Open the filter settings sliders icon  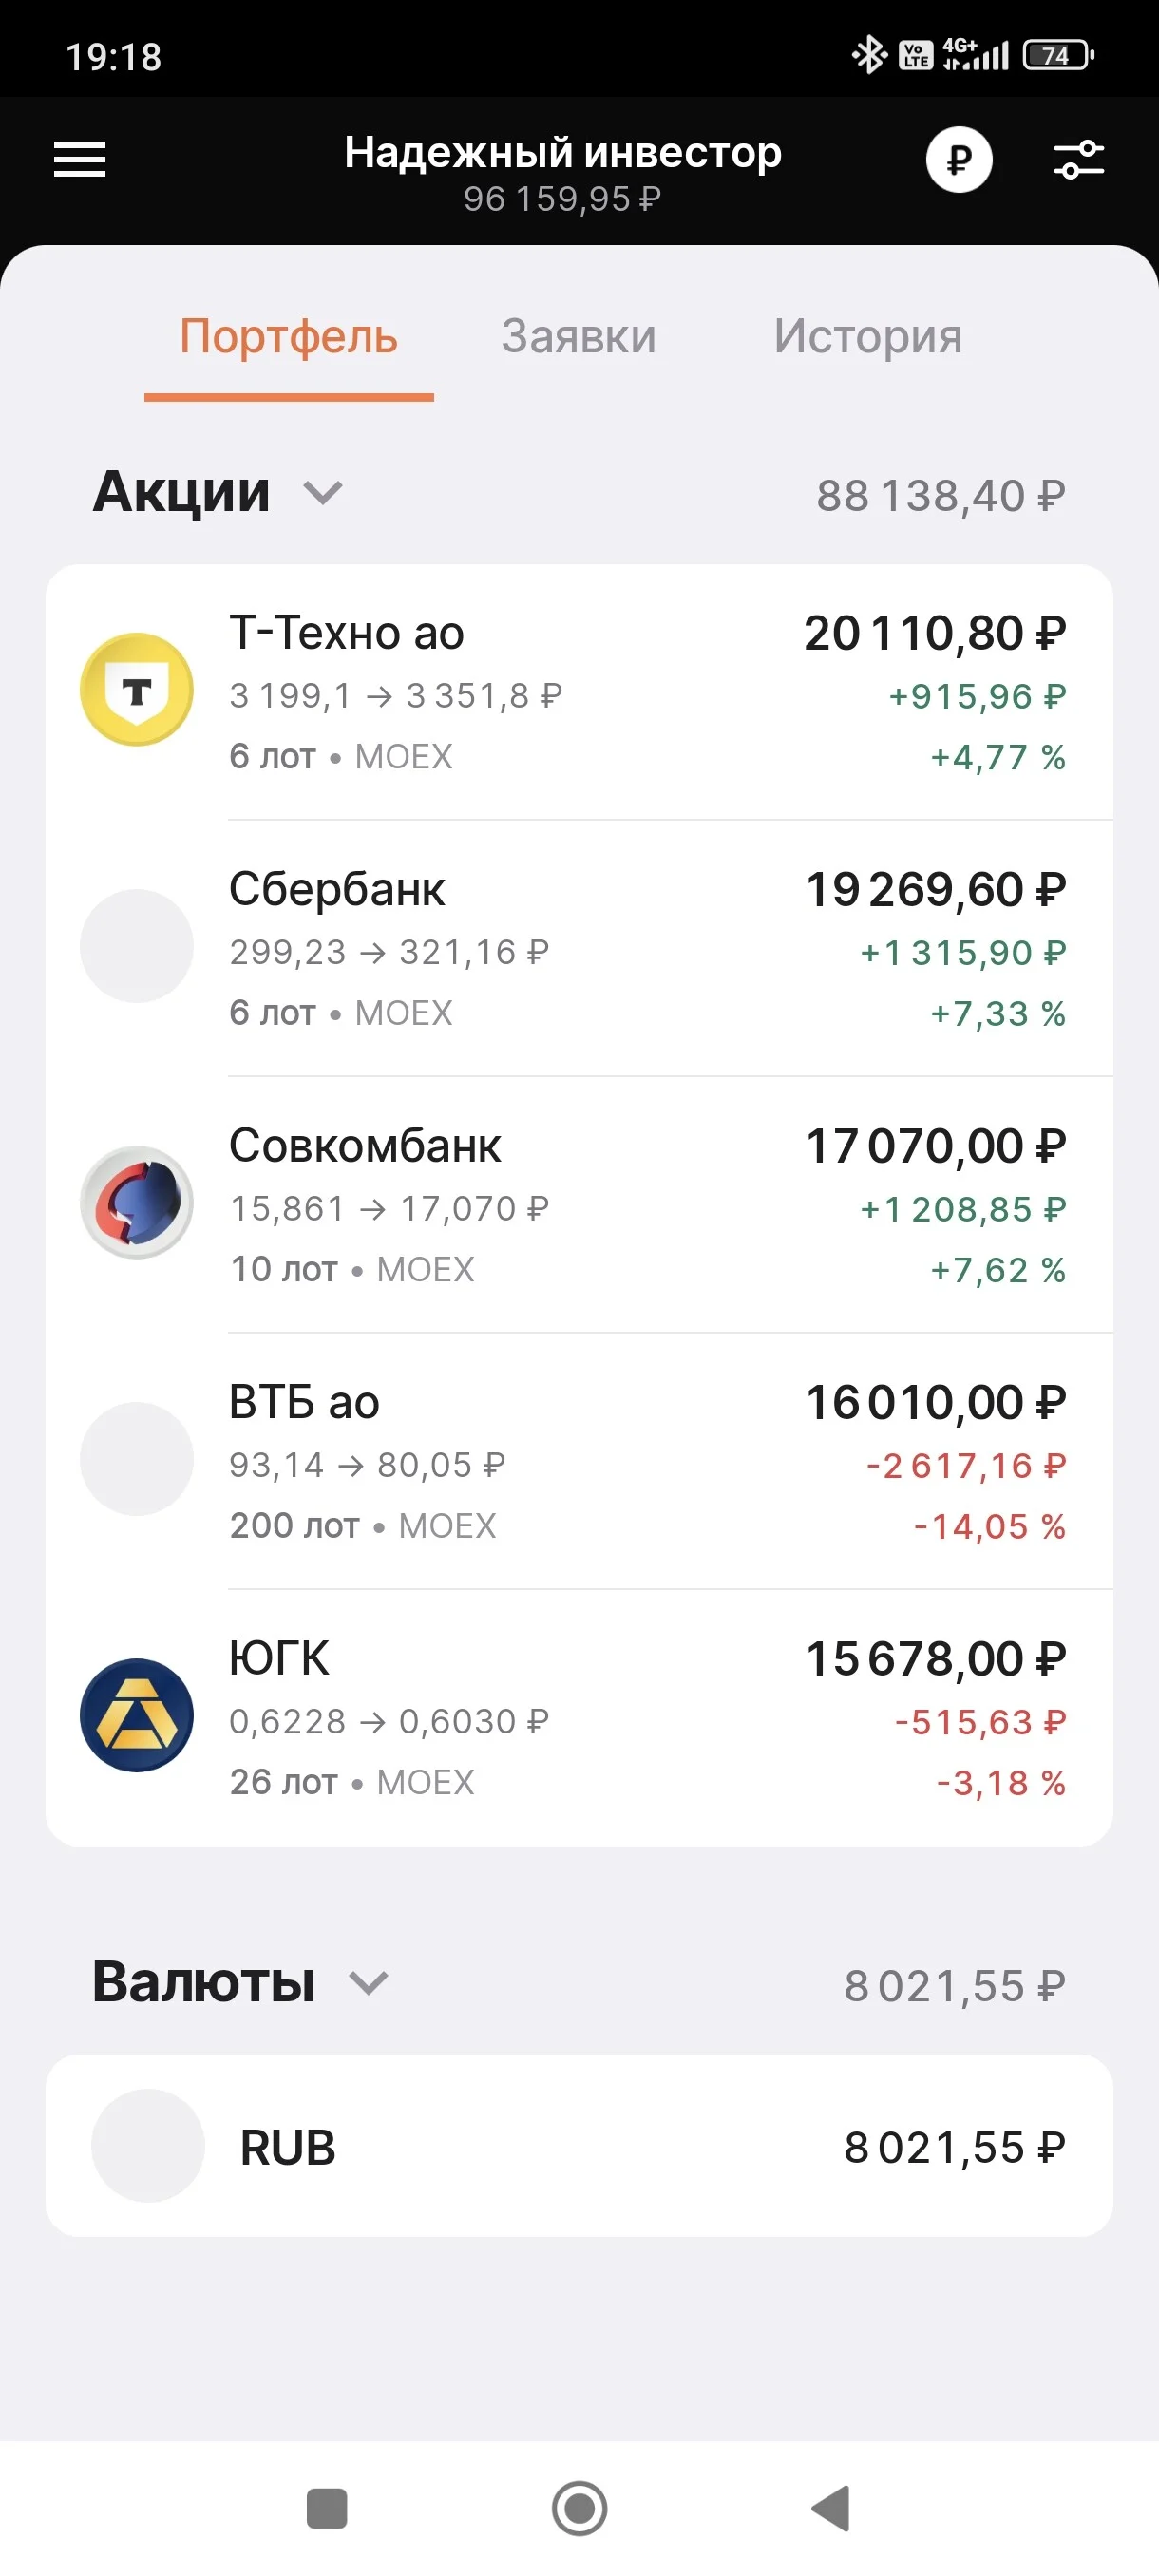click(1079, 160)
